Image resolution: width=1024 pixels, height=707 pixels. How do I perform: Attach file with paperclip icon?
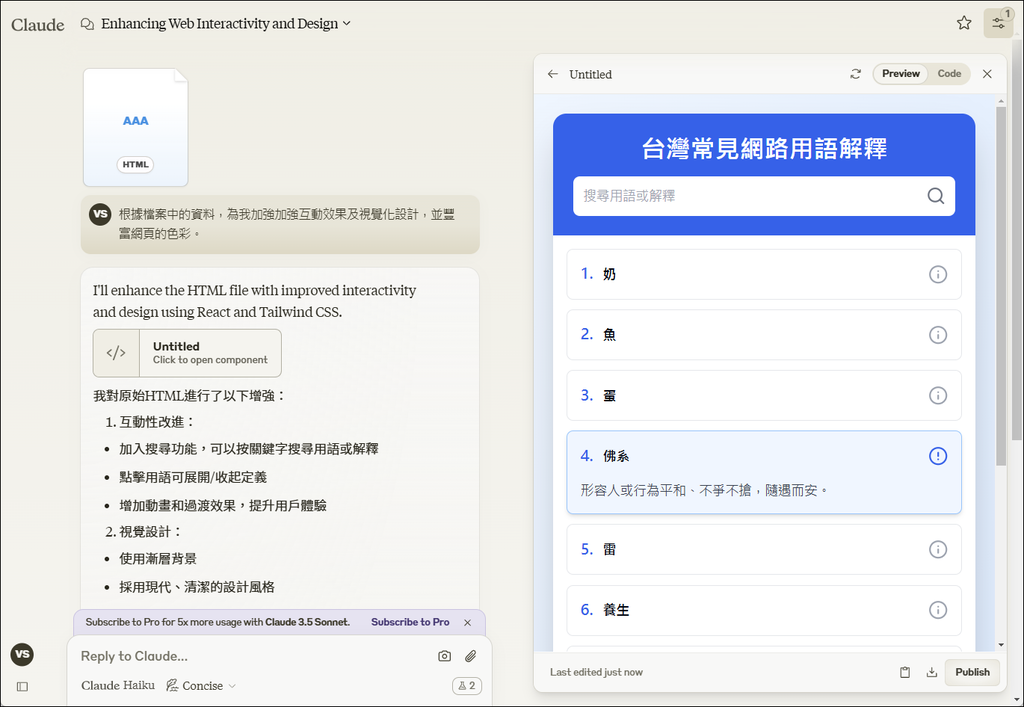[470, 656]
